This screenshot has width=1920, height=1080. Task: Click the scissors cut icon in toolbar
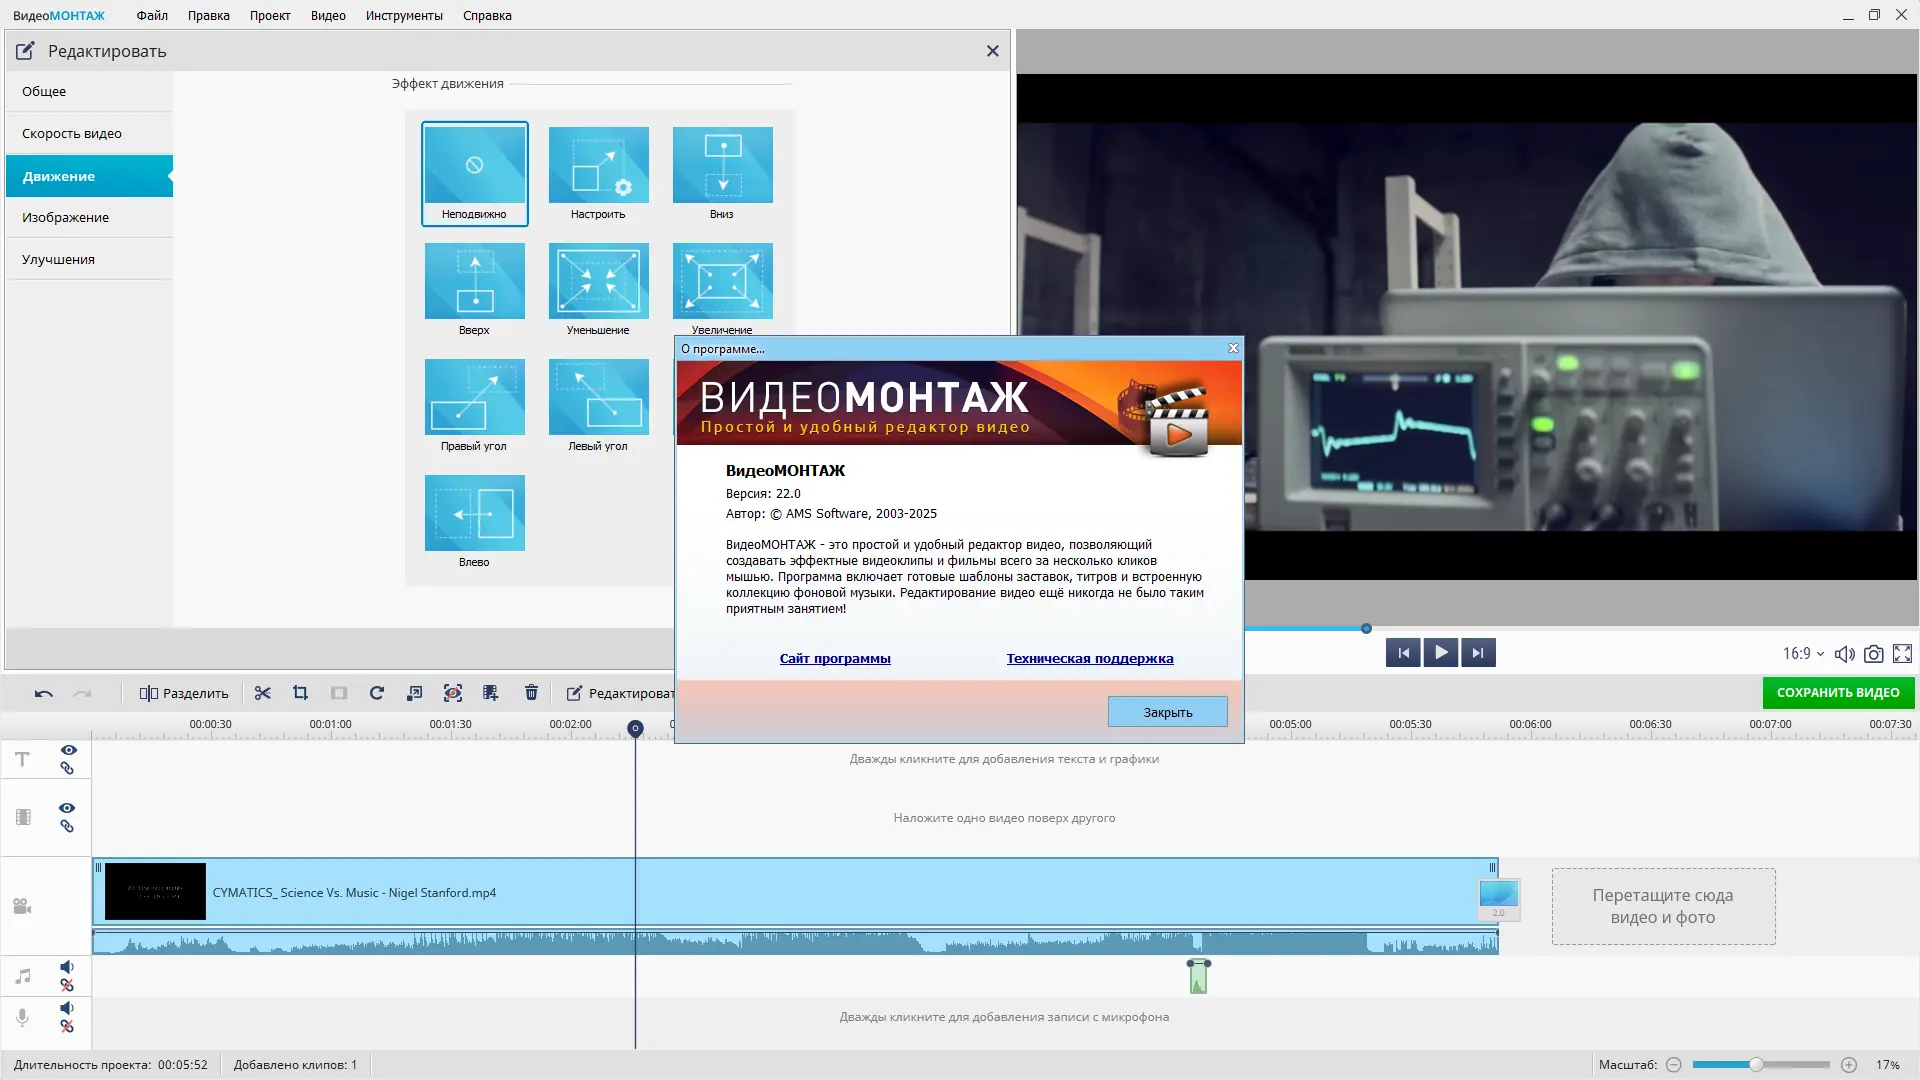pyautogui.click(x=263, y=693)
